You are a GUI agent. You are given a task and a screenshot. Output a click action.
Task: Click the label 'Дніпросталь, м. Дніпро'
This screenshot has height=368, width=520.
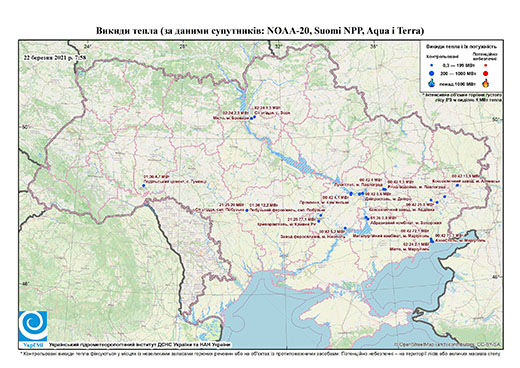388,198
